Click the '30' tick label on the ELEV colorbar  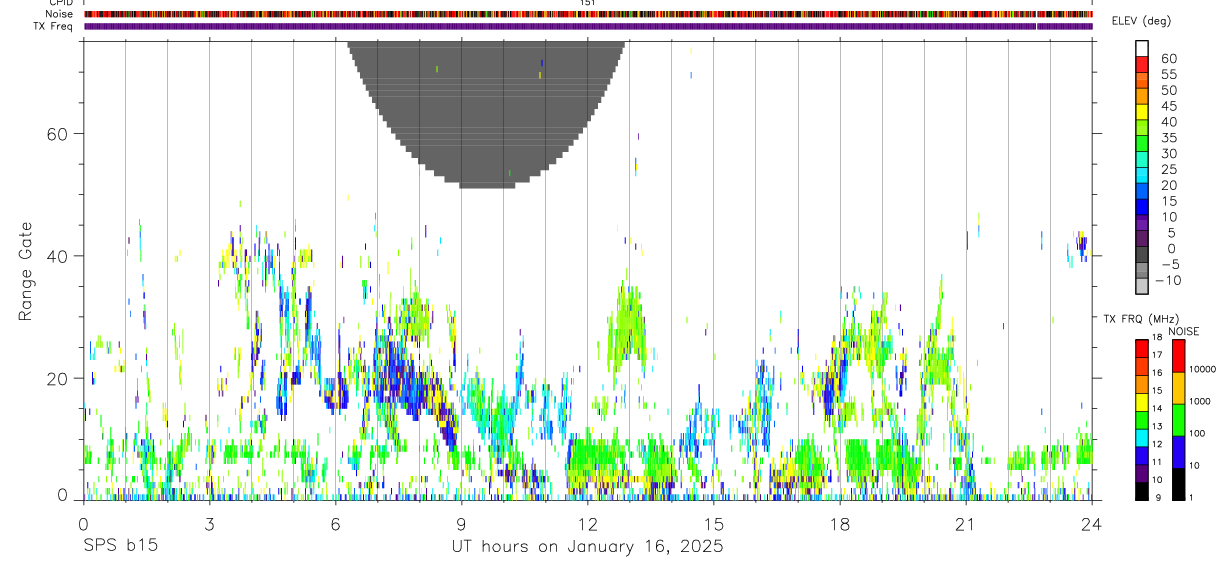tap(1168, 153)
